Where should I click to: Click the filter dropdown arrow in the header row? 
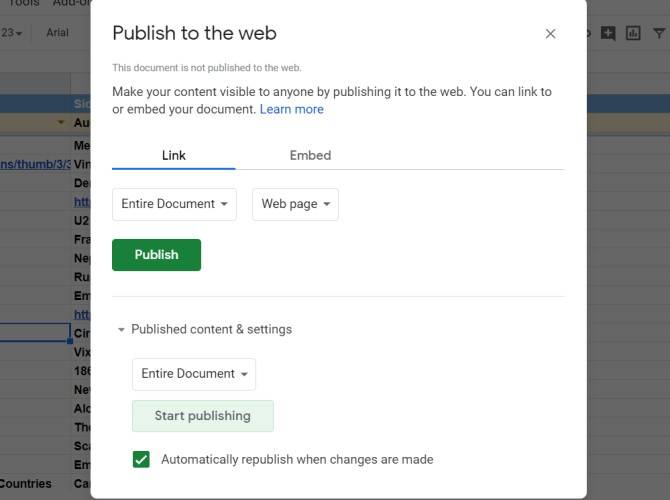coord(61,123)
